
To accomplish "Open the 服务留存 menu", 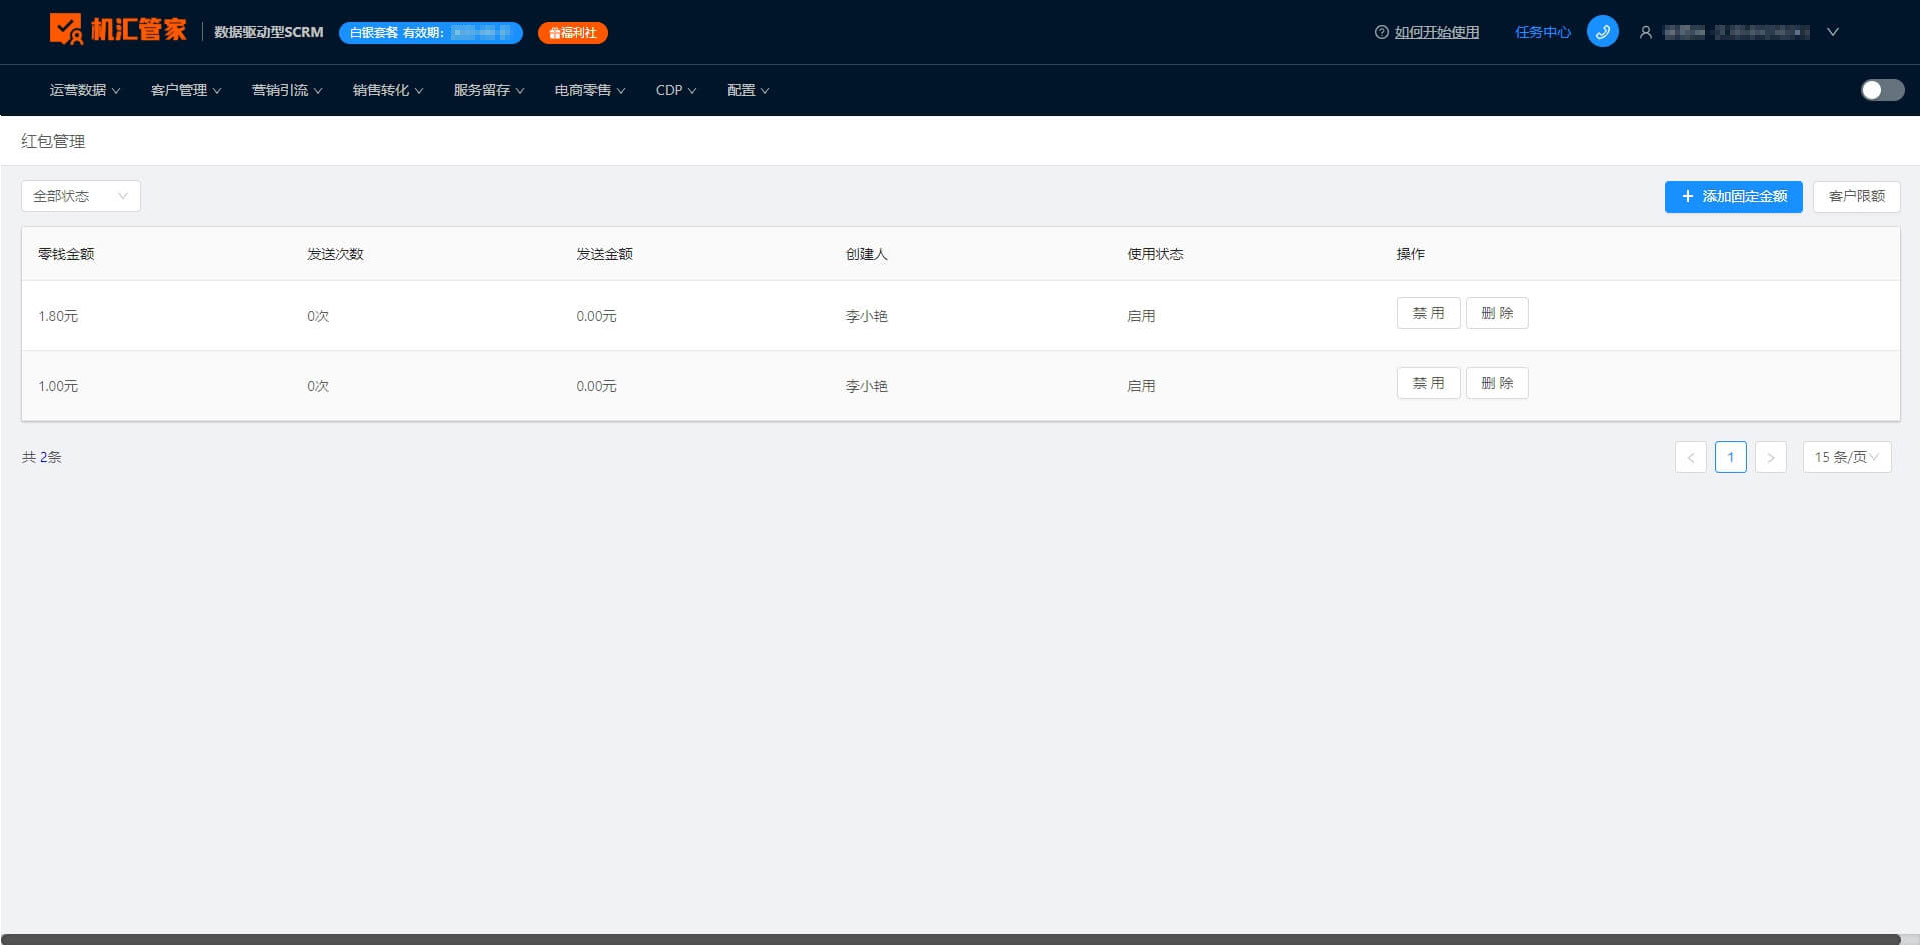I will click(x=489, y=90).
